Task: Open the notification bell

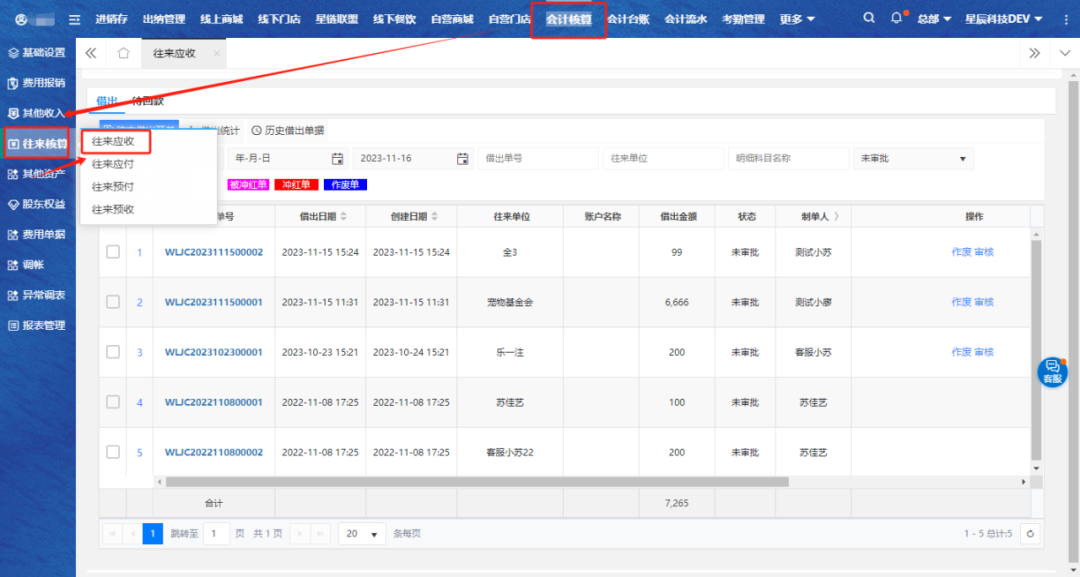Action: [896, 18]
